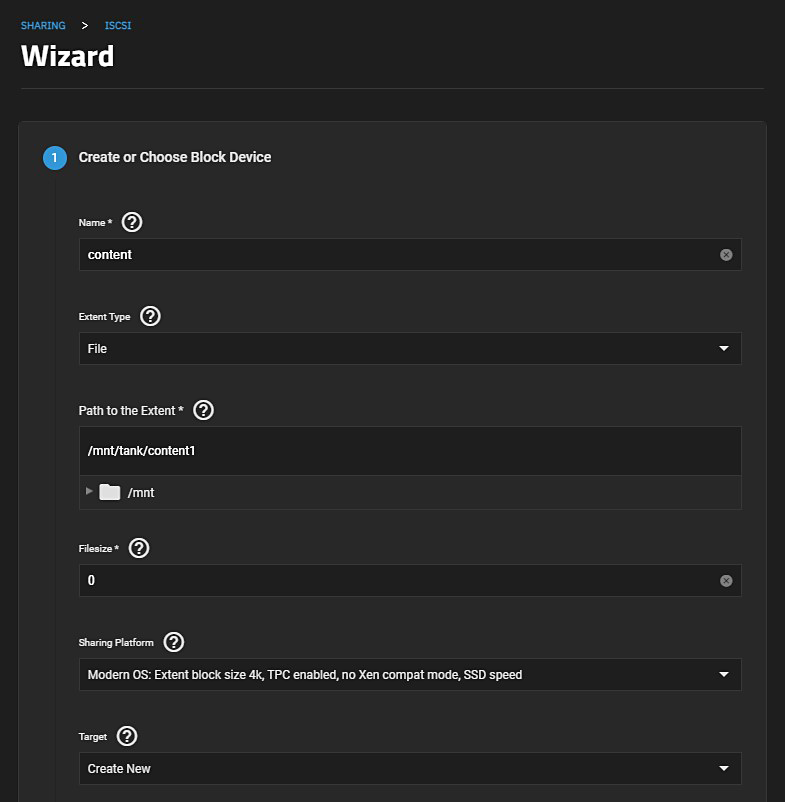Click the extent path field /mnt/tank/content1
Screen dimensions: 785x802
pos(400,451)
